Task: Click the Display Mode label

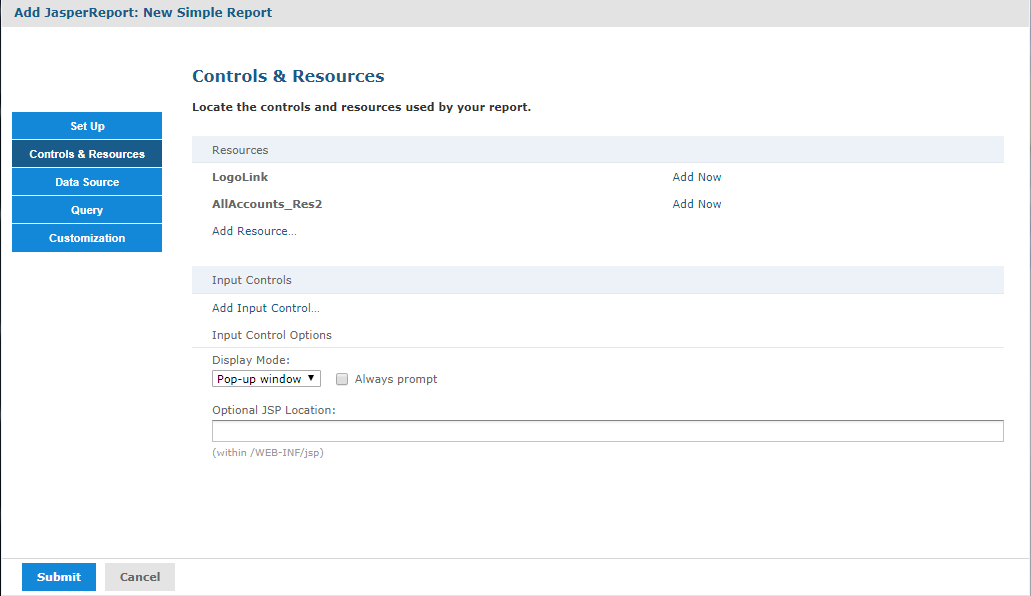Action: (x=251, y=360)
